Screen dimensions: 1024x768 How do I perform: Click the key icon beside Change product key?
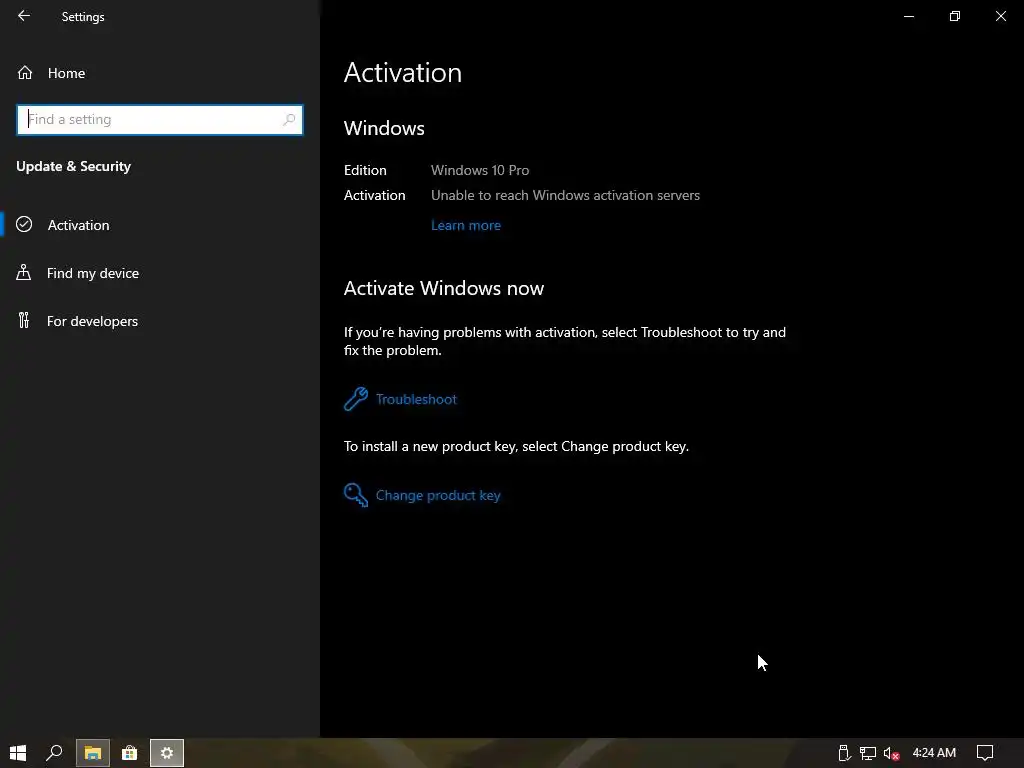(356, 495)
